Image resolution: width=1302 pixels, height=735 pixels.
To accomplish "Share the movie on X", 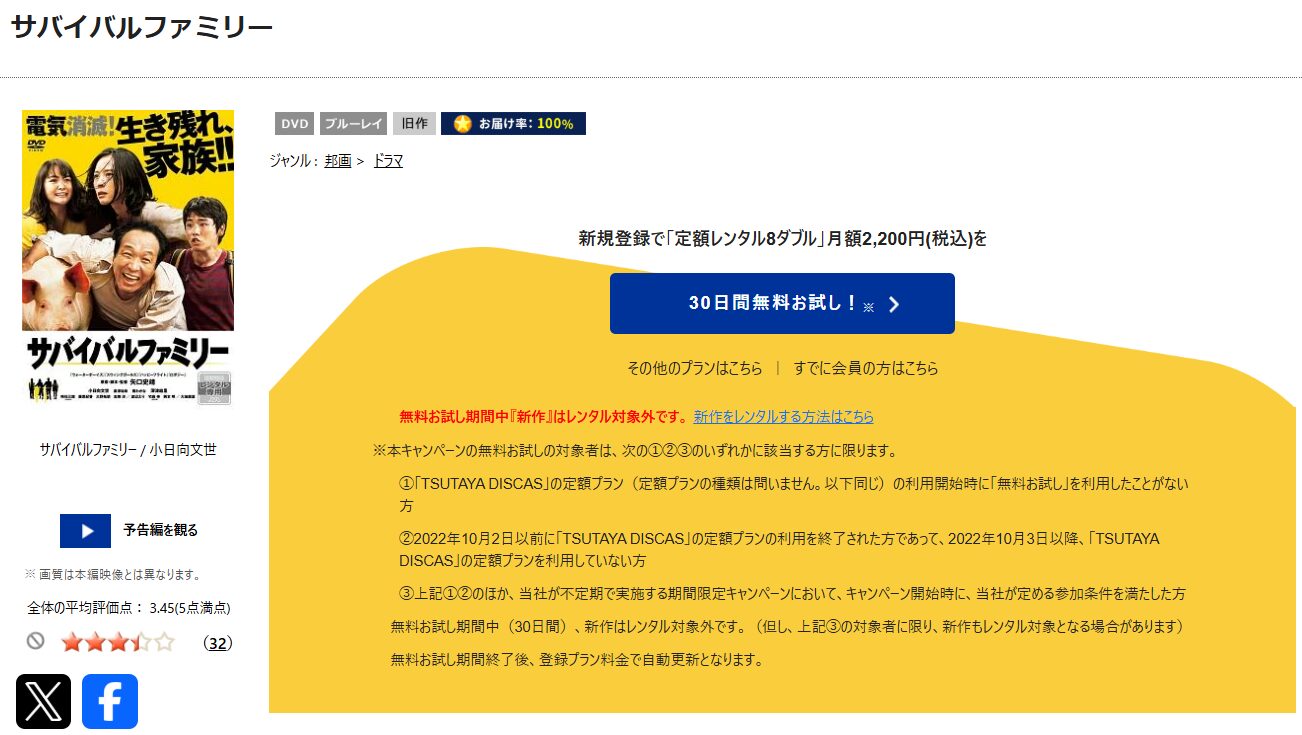I will [43, 701].
